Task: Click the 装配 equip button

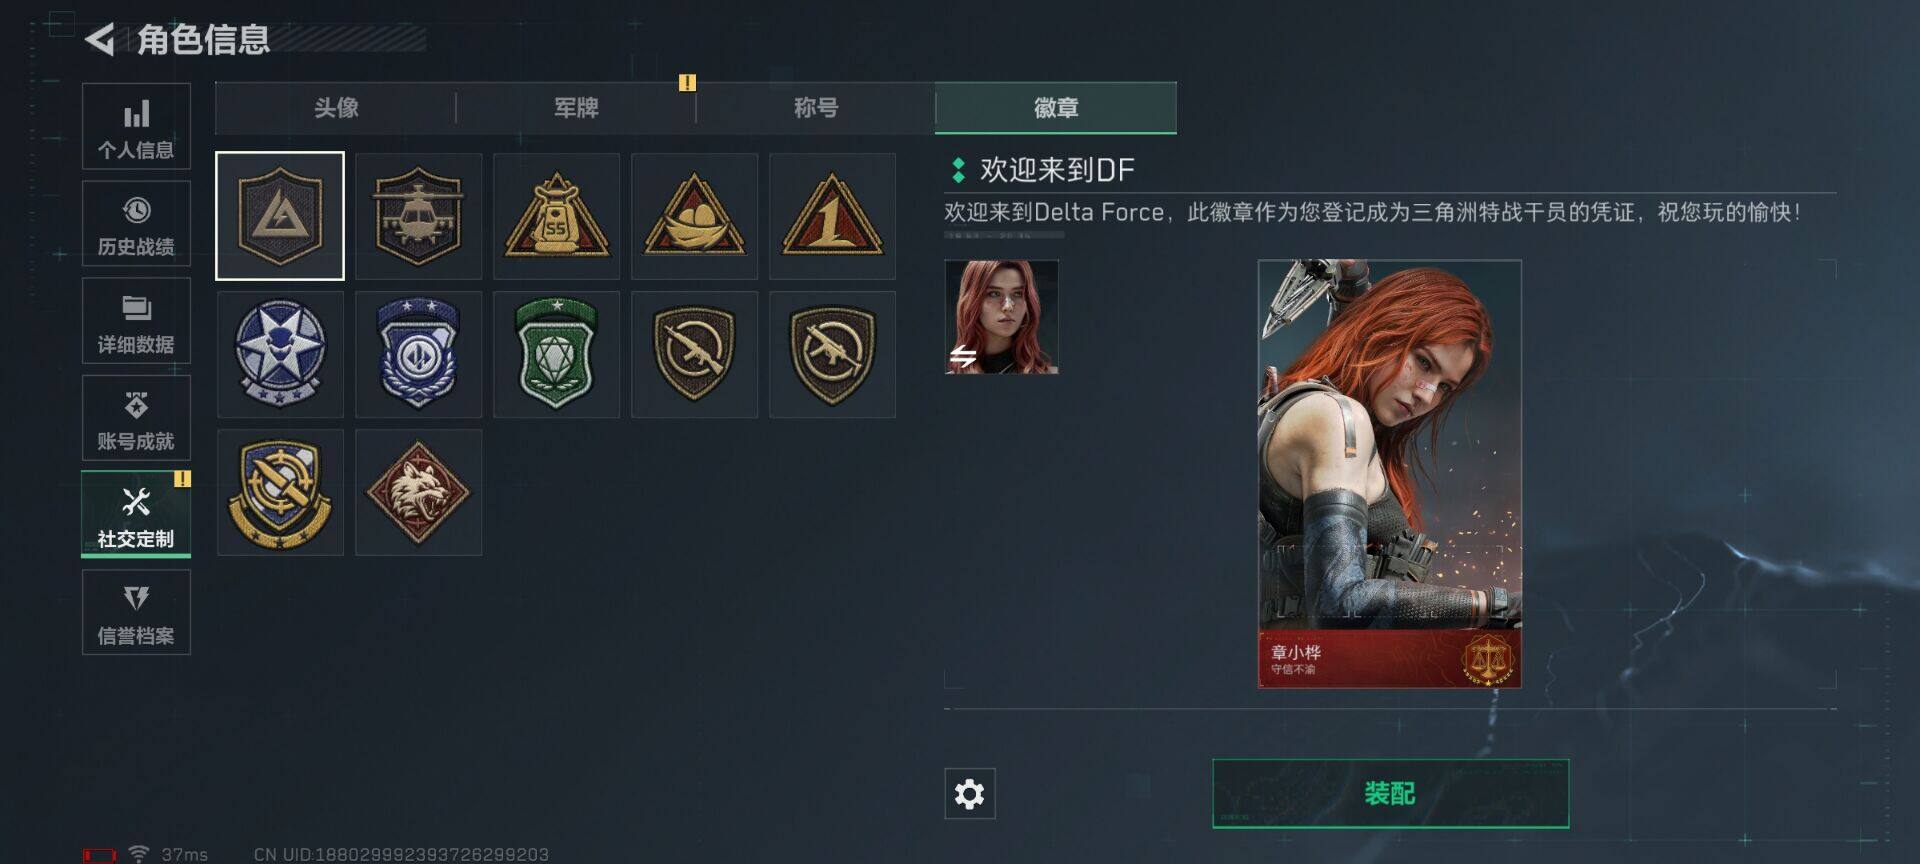Action: [1390, 794]
